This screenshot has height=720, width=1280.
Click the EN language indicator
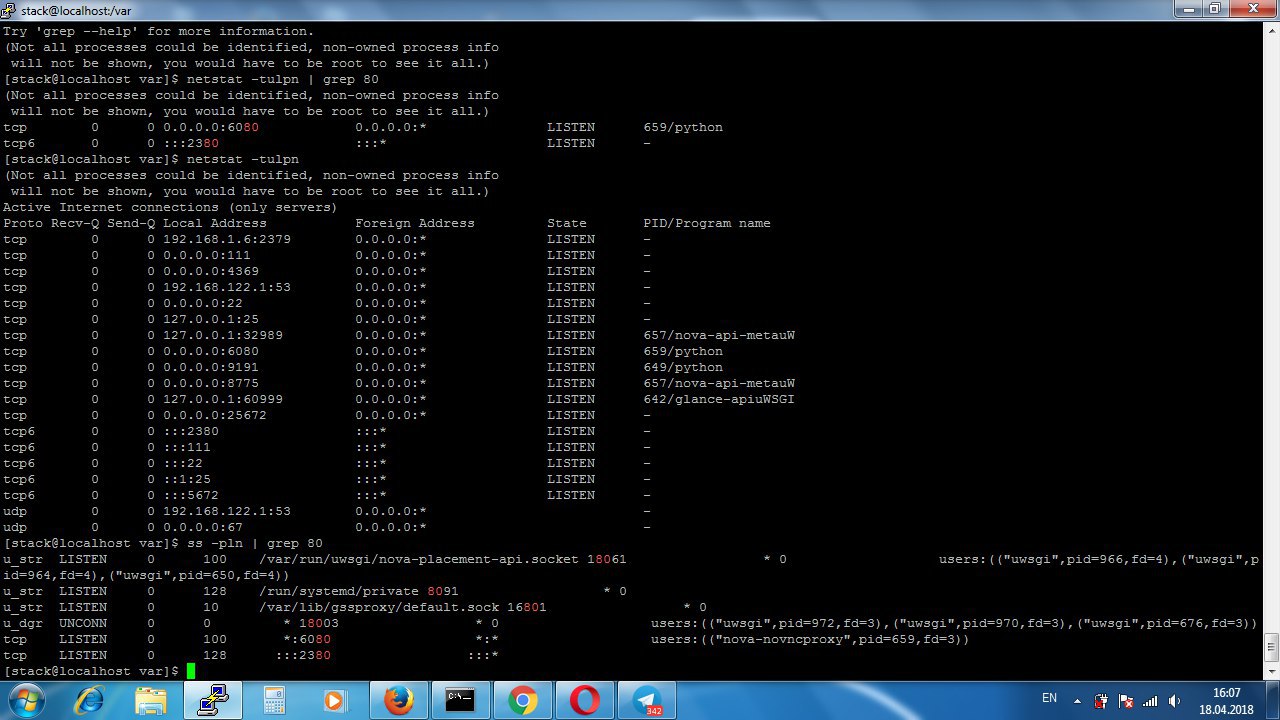pos(1049,697)
